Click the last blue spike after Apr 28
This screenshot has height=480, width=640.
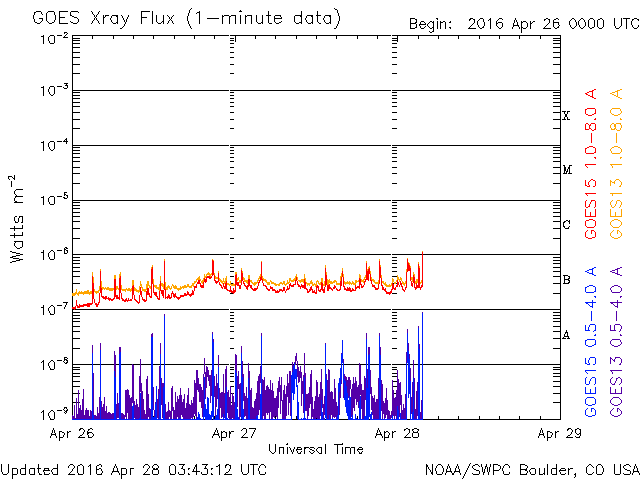[422, 365]
